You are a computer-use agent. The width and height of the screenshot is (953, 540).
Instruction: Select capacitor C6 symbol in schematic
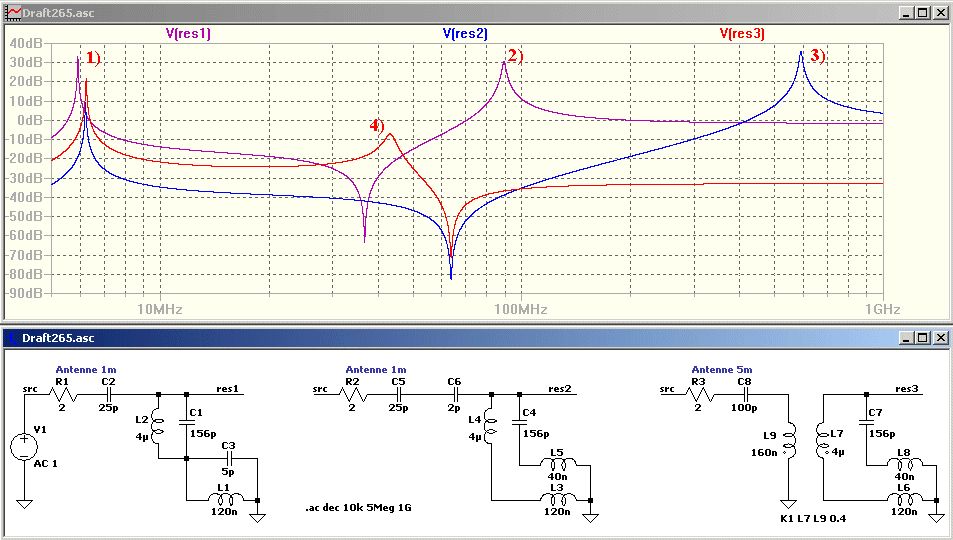[456, 394]
